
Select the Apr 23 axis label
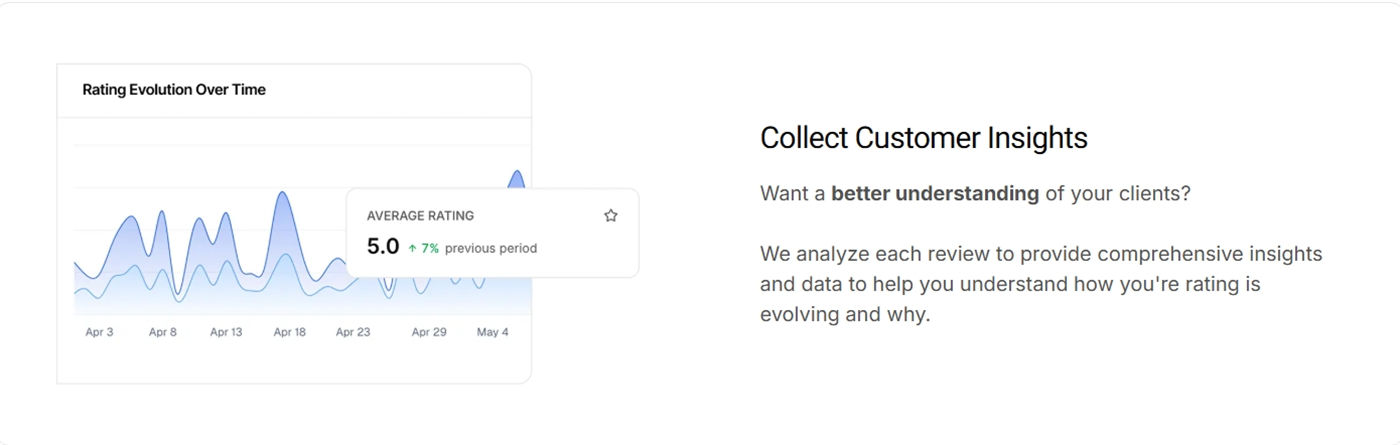(353, 332)
